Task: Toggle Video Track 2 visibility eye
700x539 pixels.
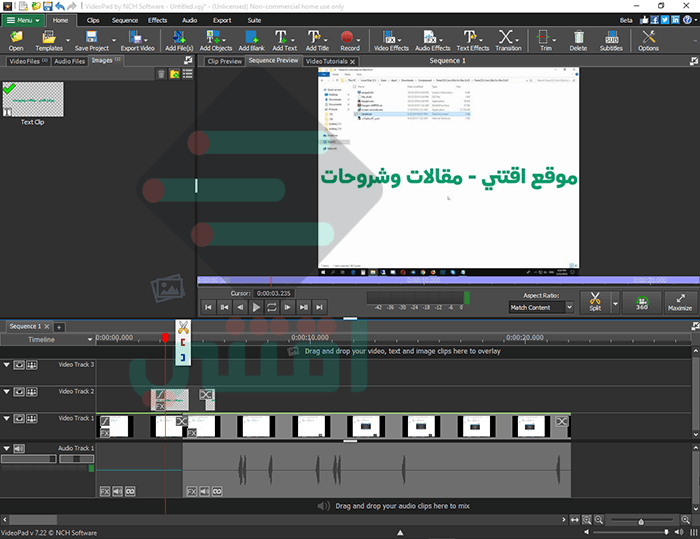Action: pyautogui.click(x=19, y=392)
